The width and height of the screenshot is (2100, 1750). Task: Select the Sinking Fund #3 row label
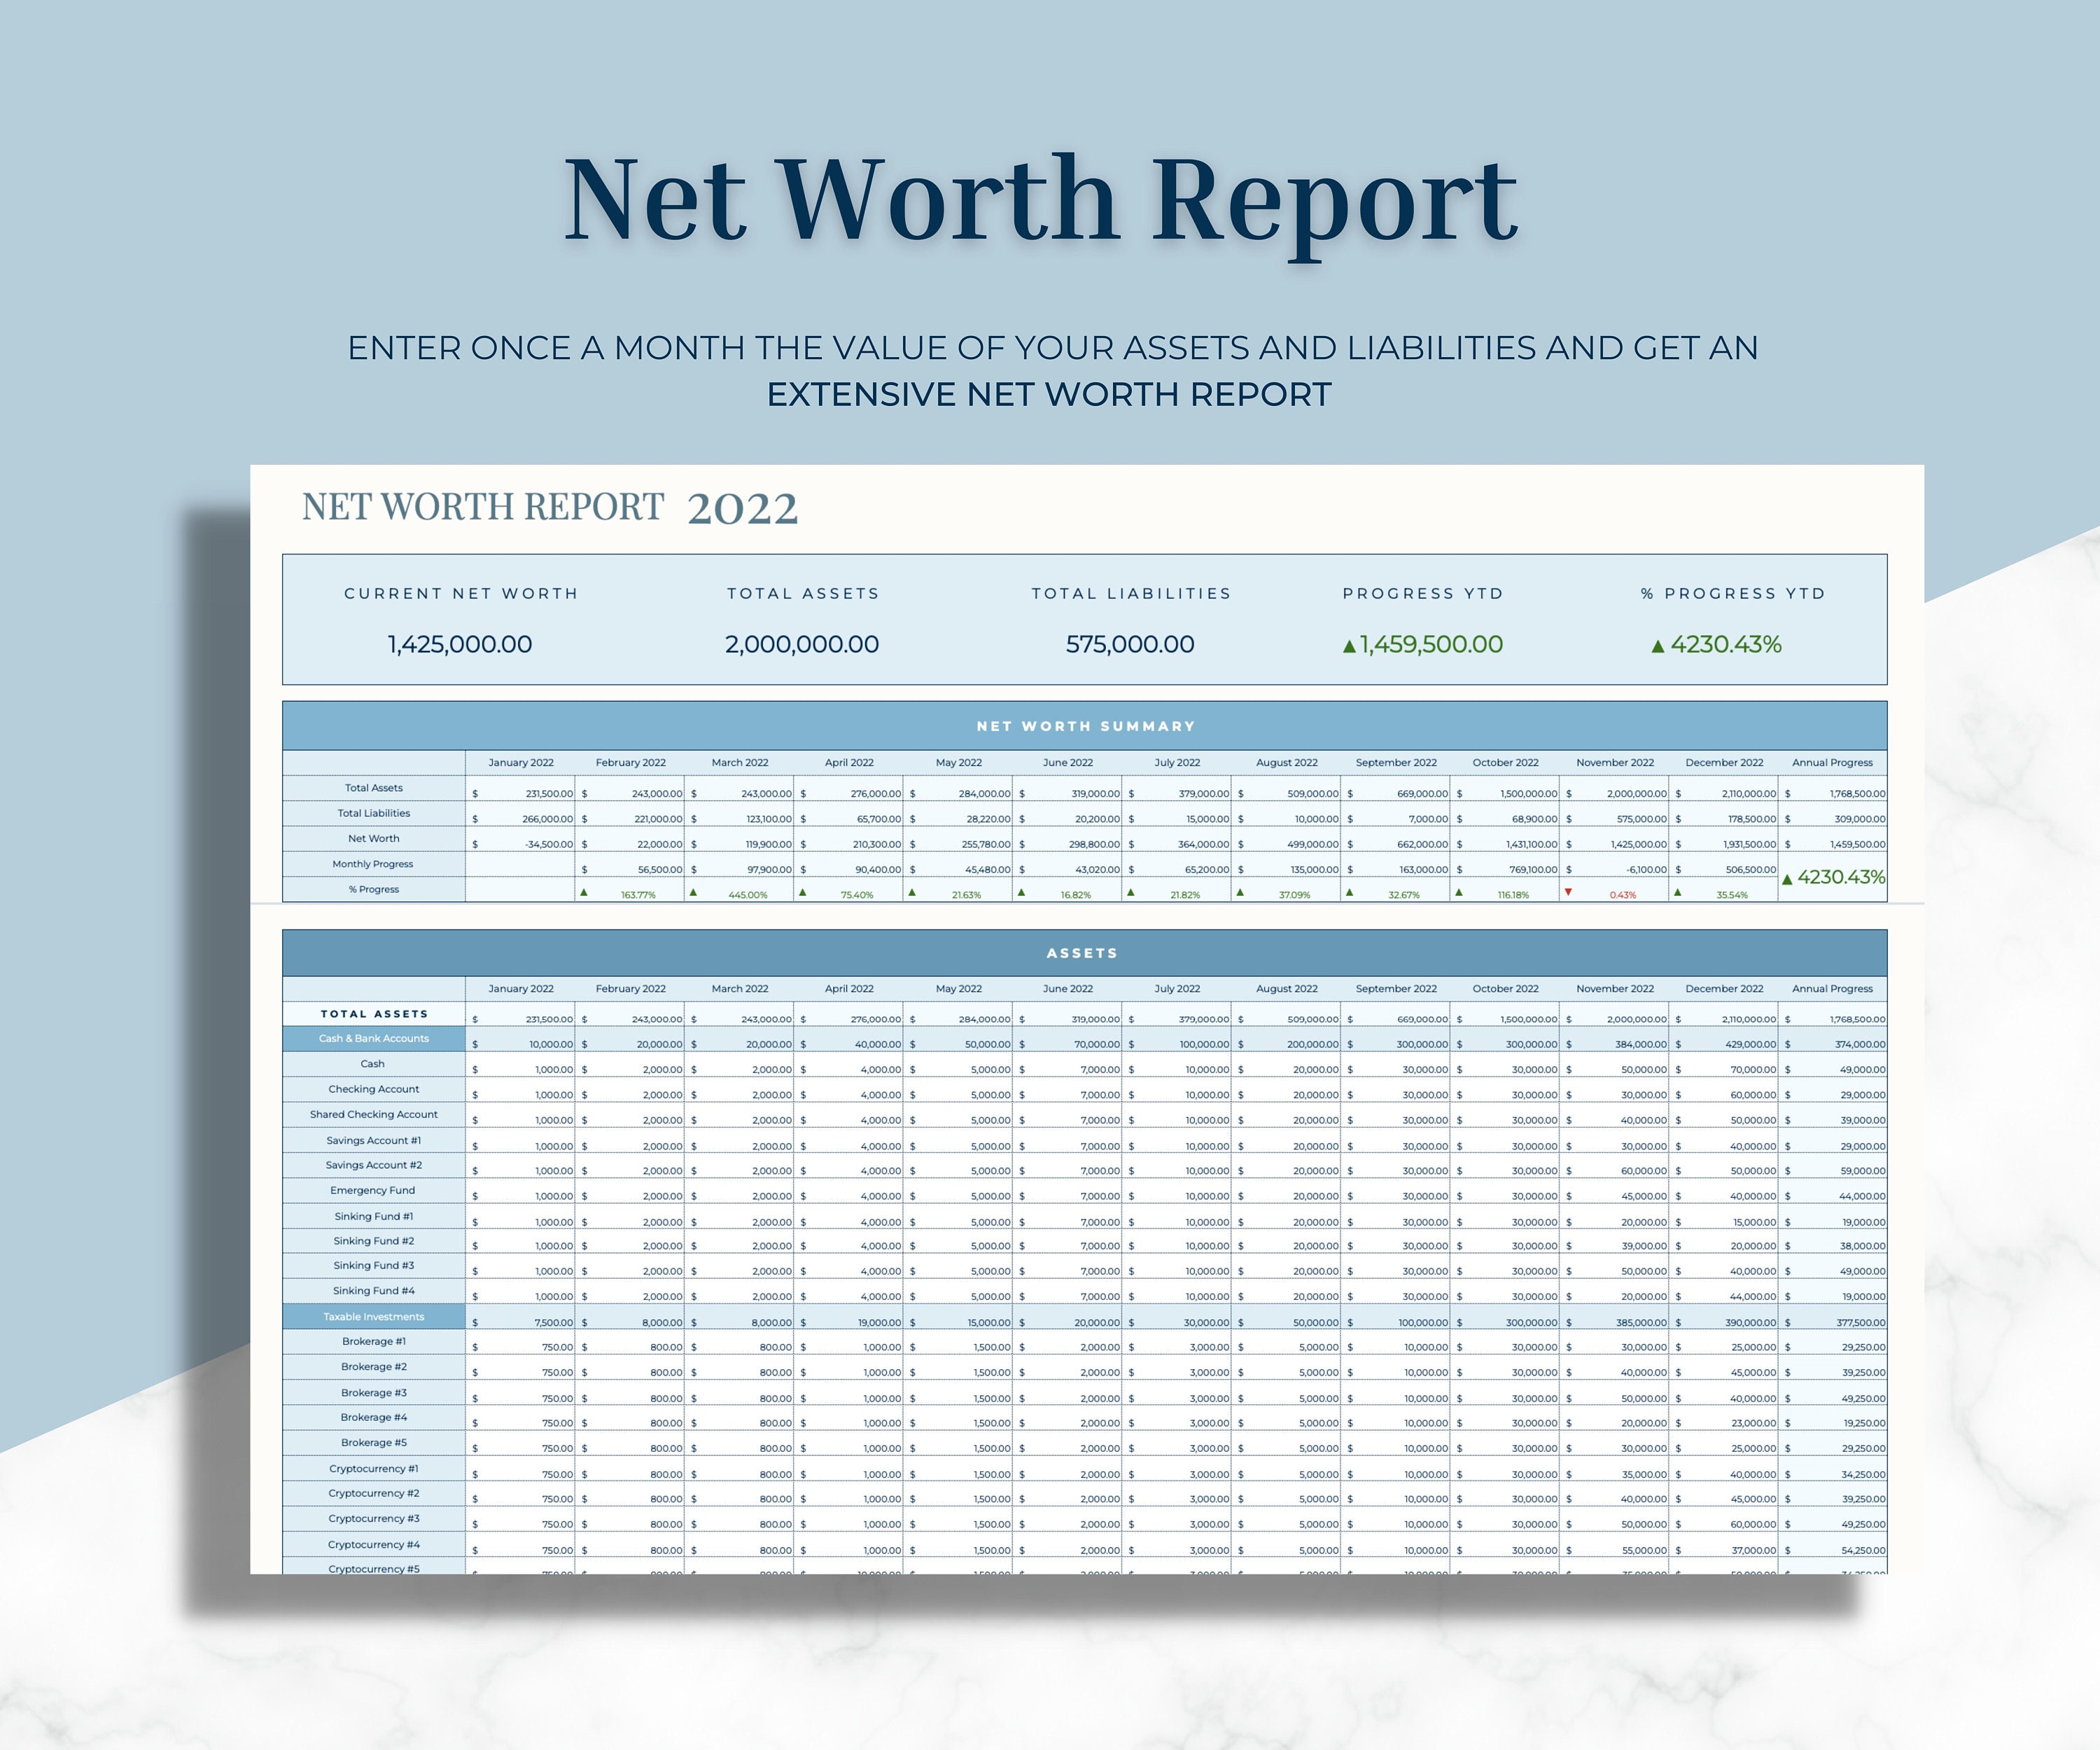373,1265
